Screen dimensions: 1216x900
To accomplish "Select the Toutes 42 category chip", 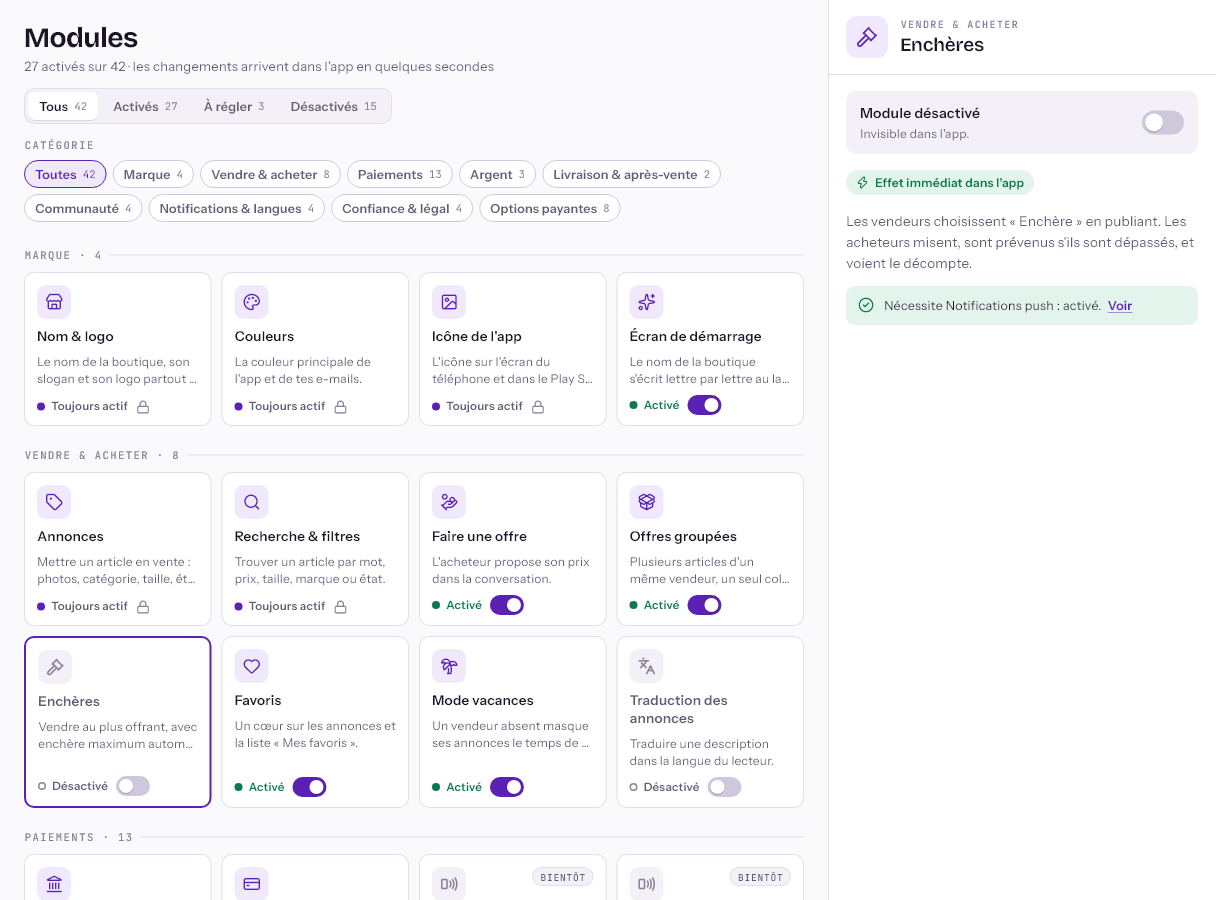I will coord(65,174).
